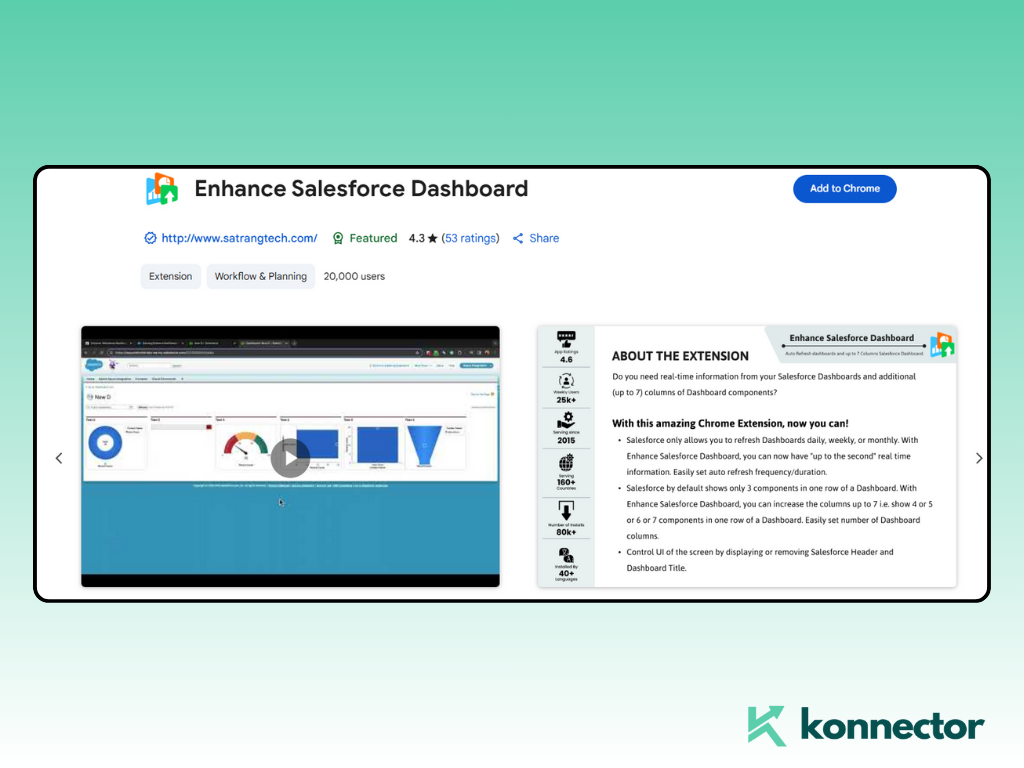Select the Workflow & Planning category chip
The image size is (1024, 768).
tap(261, 276)
